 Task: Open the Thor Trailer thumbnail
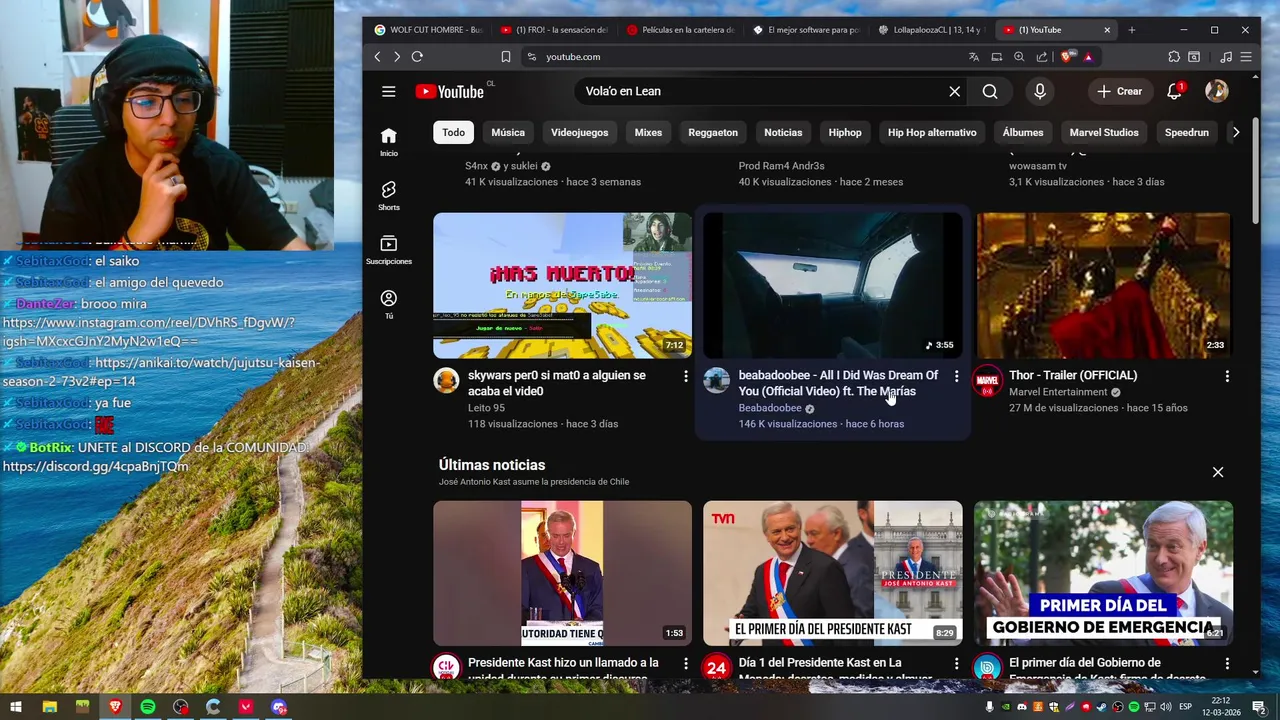pyautogui.click(x=1104, y=285)
